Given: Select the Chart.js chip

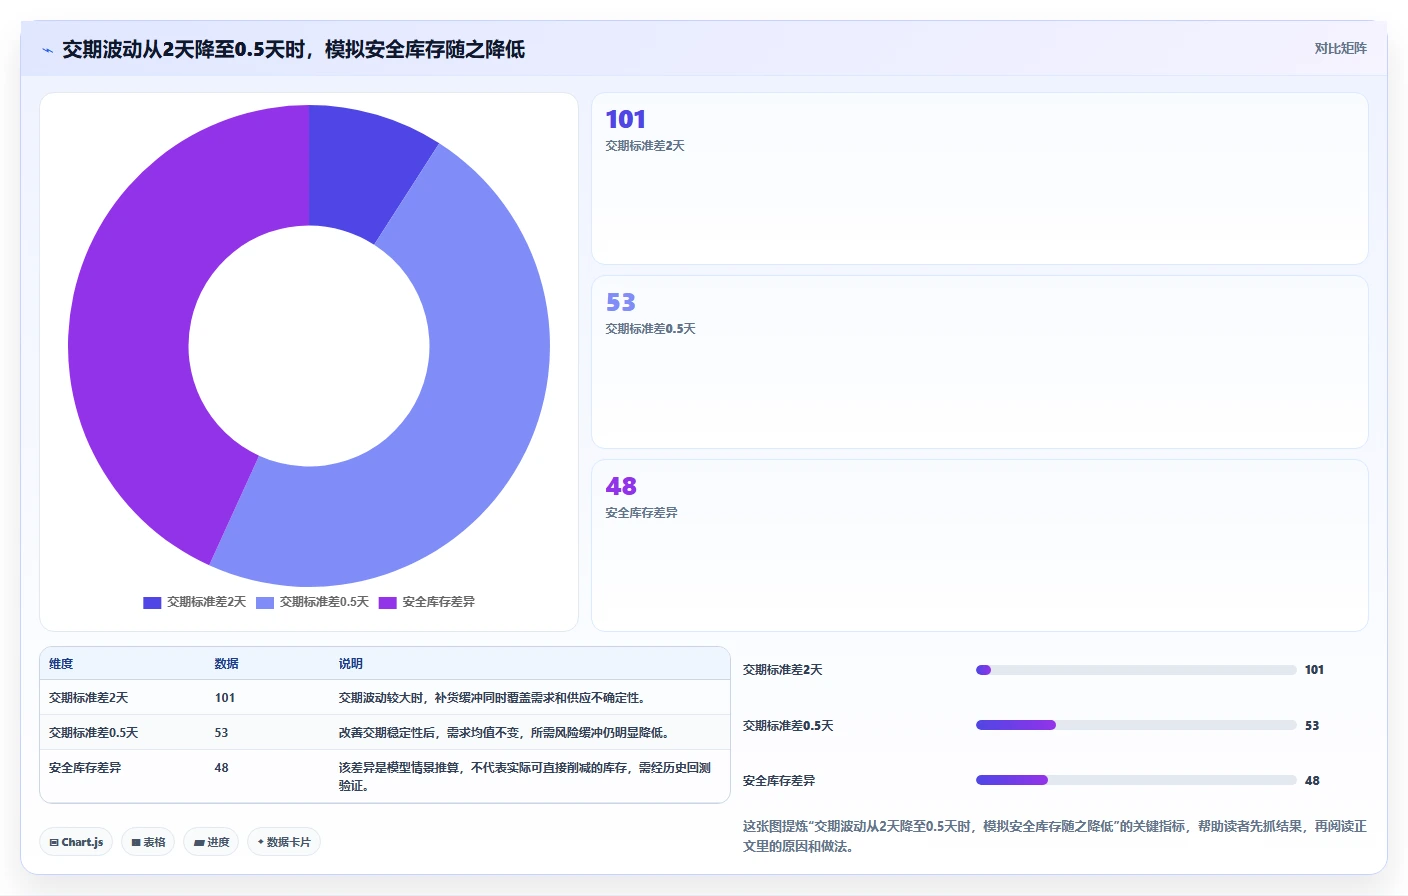Looking at the screenshot, I should click(76, 842).
